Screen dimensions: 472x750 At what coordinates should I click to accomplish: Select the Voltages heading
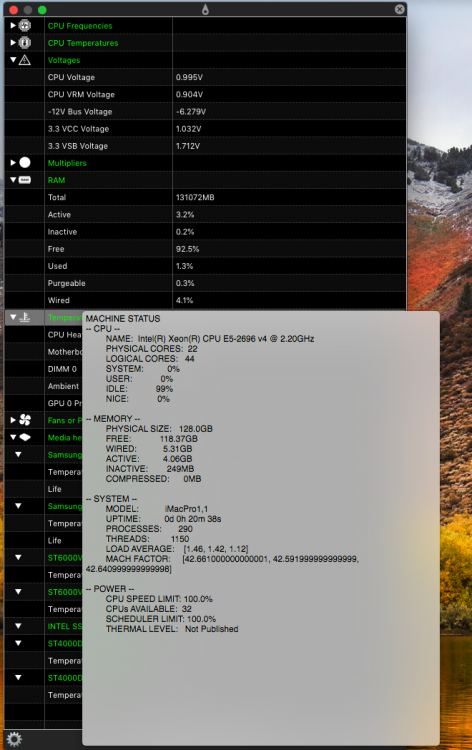pos(64,60)
